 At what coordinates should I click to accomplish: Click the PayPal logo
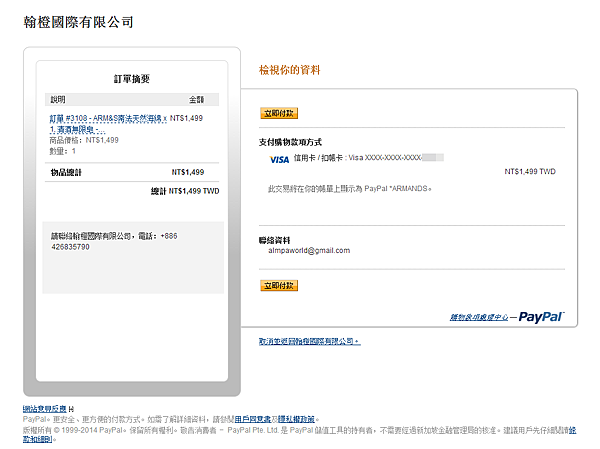[541, 317]
